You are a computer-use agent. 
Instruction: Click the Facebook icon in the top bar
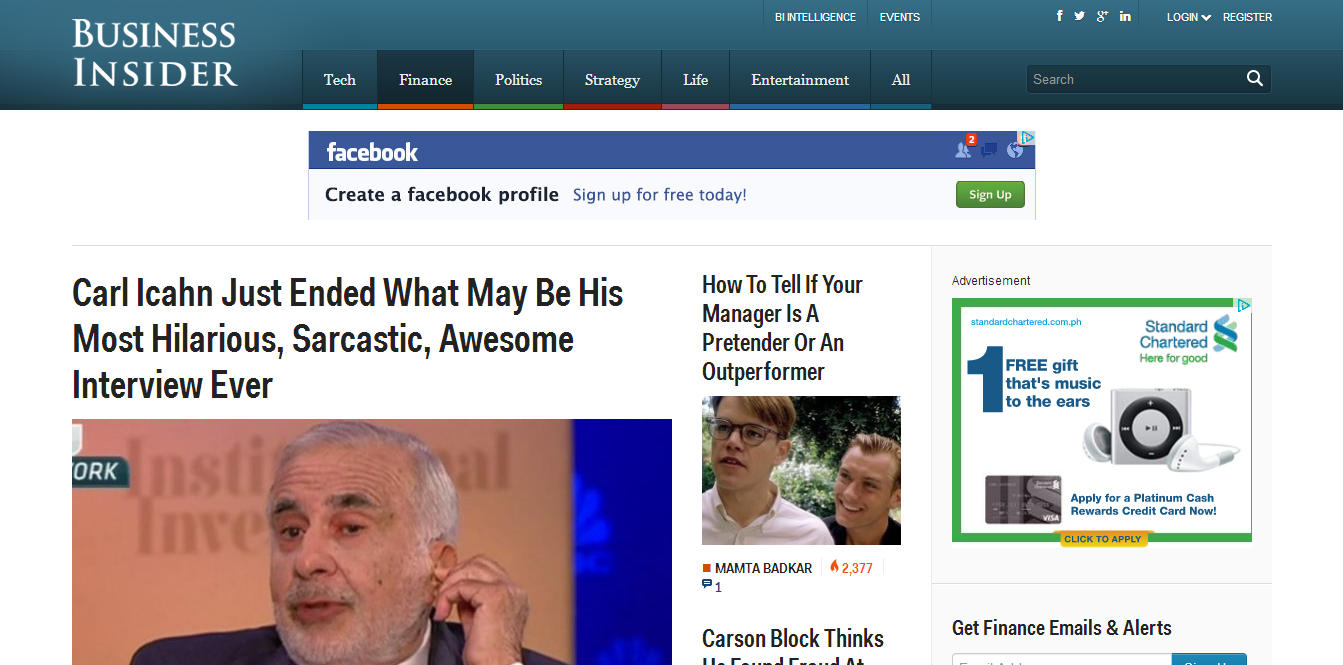pos(1059,15)
